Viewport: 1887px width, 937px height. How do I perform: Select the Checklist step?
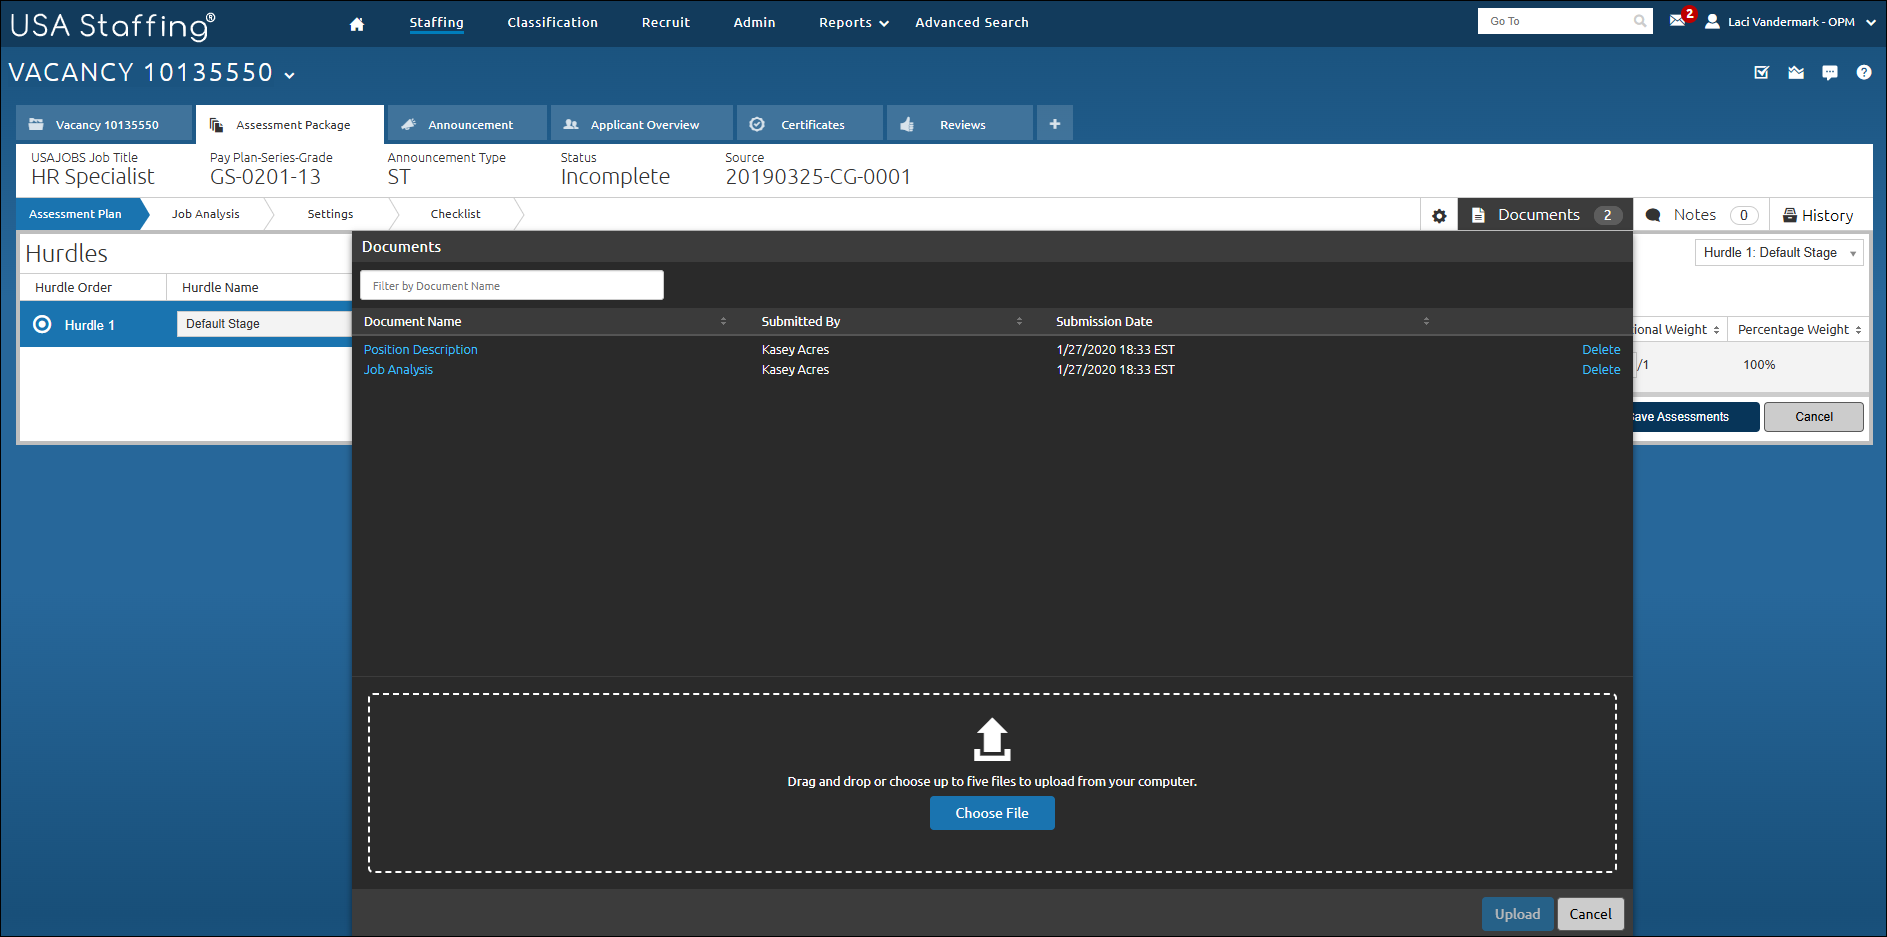455,214
